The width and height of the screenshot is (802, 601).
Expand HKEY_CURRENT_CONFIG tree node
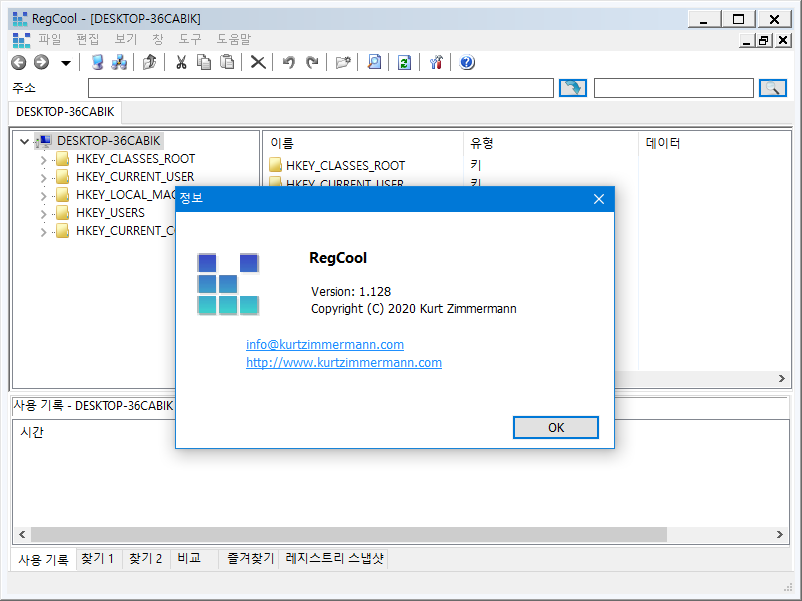click(43, 232)
